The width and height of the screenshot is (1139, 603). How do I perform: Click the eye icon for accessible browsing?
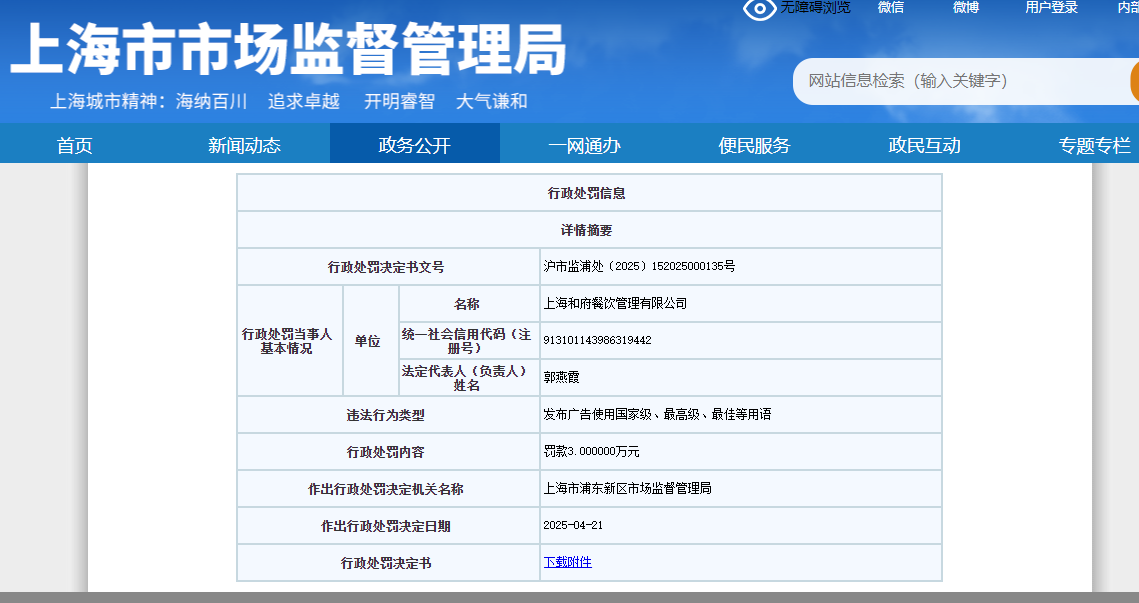pyautogui.click(x=759, y=9)
